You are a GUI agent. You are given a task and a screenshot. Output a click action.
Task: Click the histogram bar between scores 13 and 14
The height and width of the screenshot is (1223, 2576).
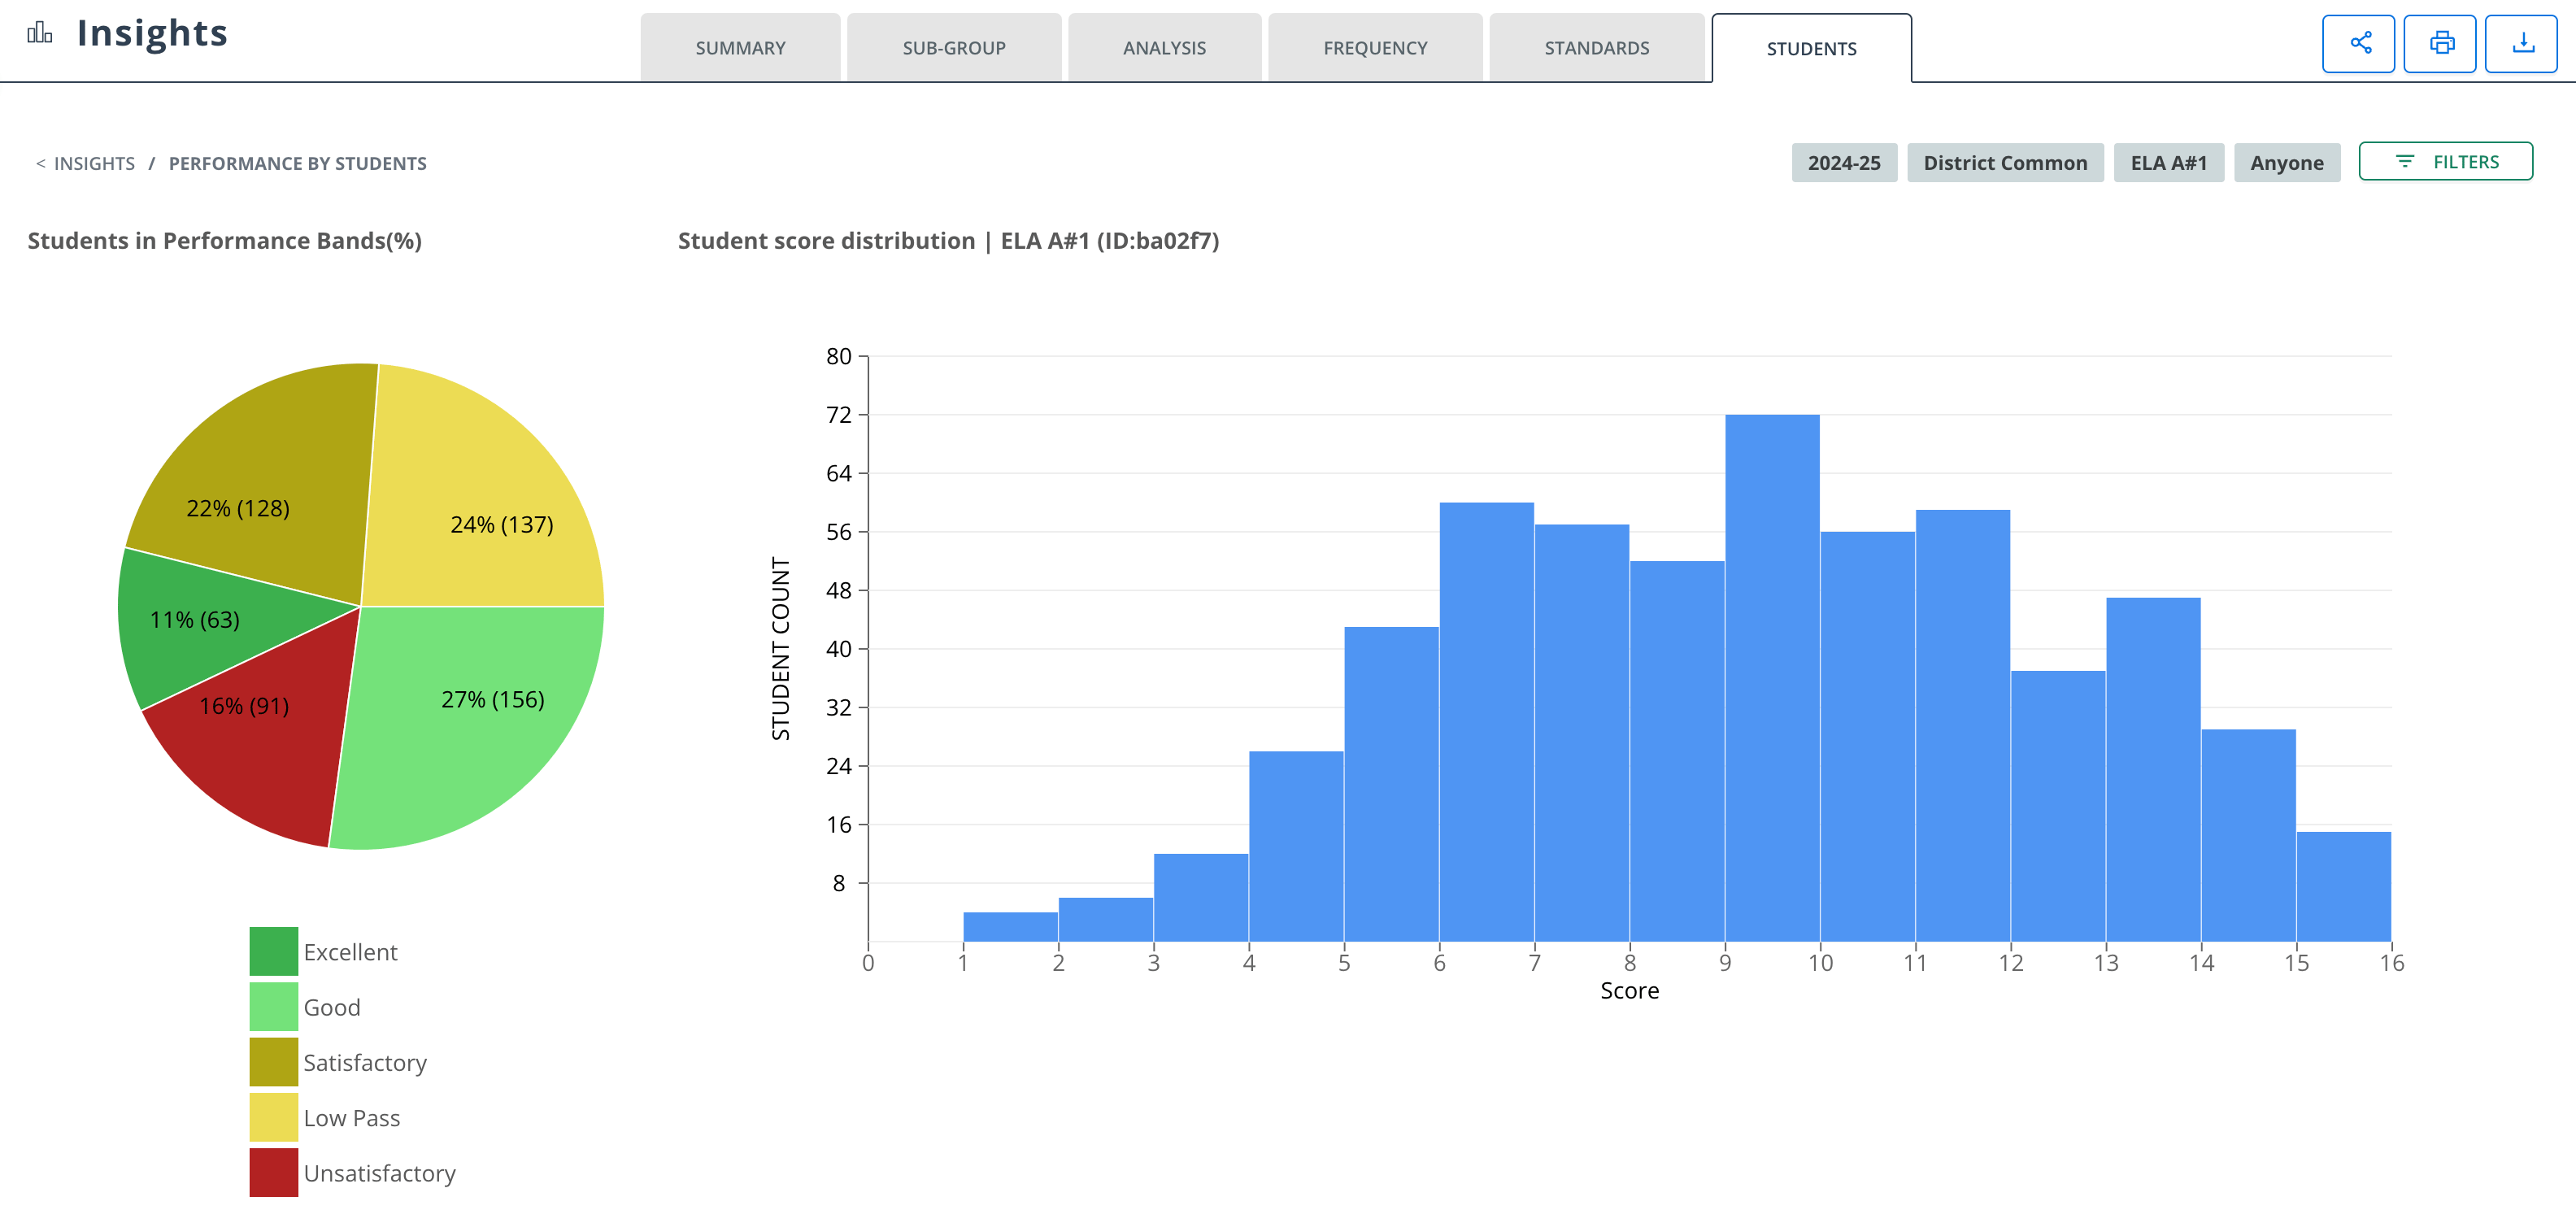tap(2153, 770)
